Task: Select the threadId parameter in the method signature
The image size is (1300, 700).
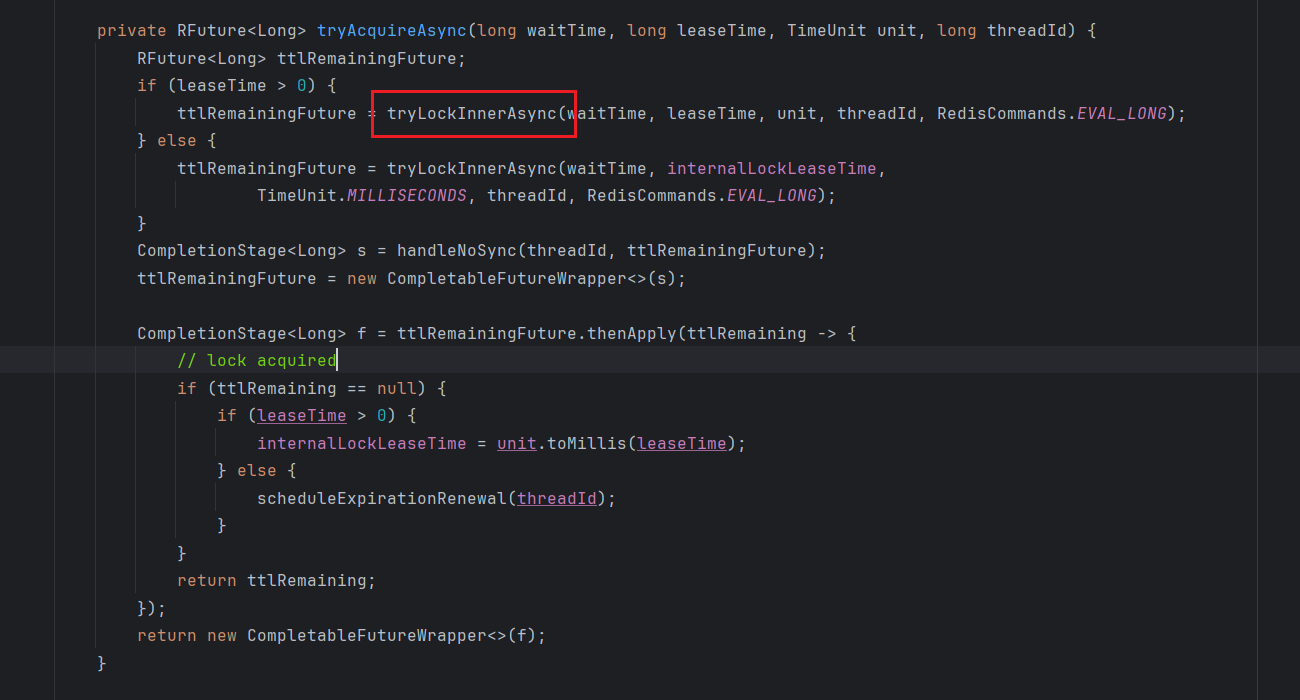Action: click(1027, 30)
